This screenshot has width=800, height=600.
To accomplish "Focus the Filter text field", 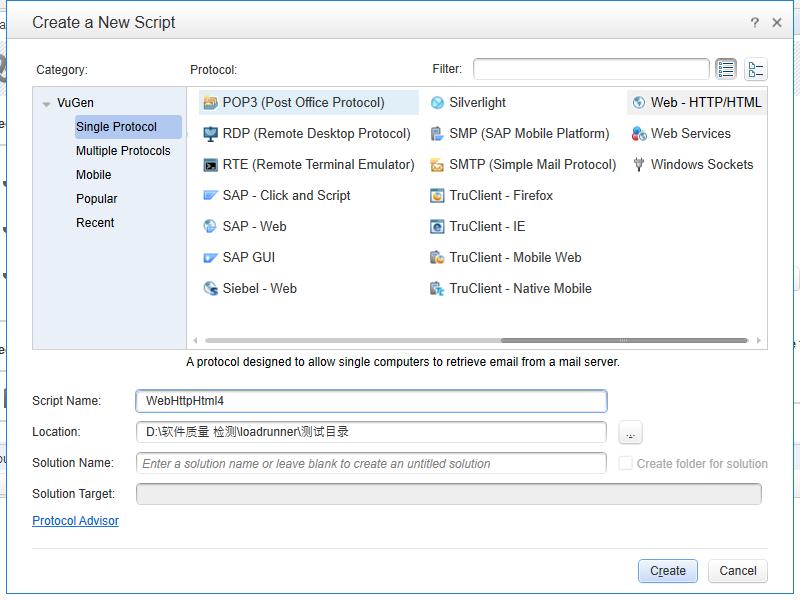I will 591,69.
